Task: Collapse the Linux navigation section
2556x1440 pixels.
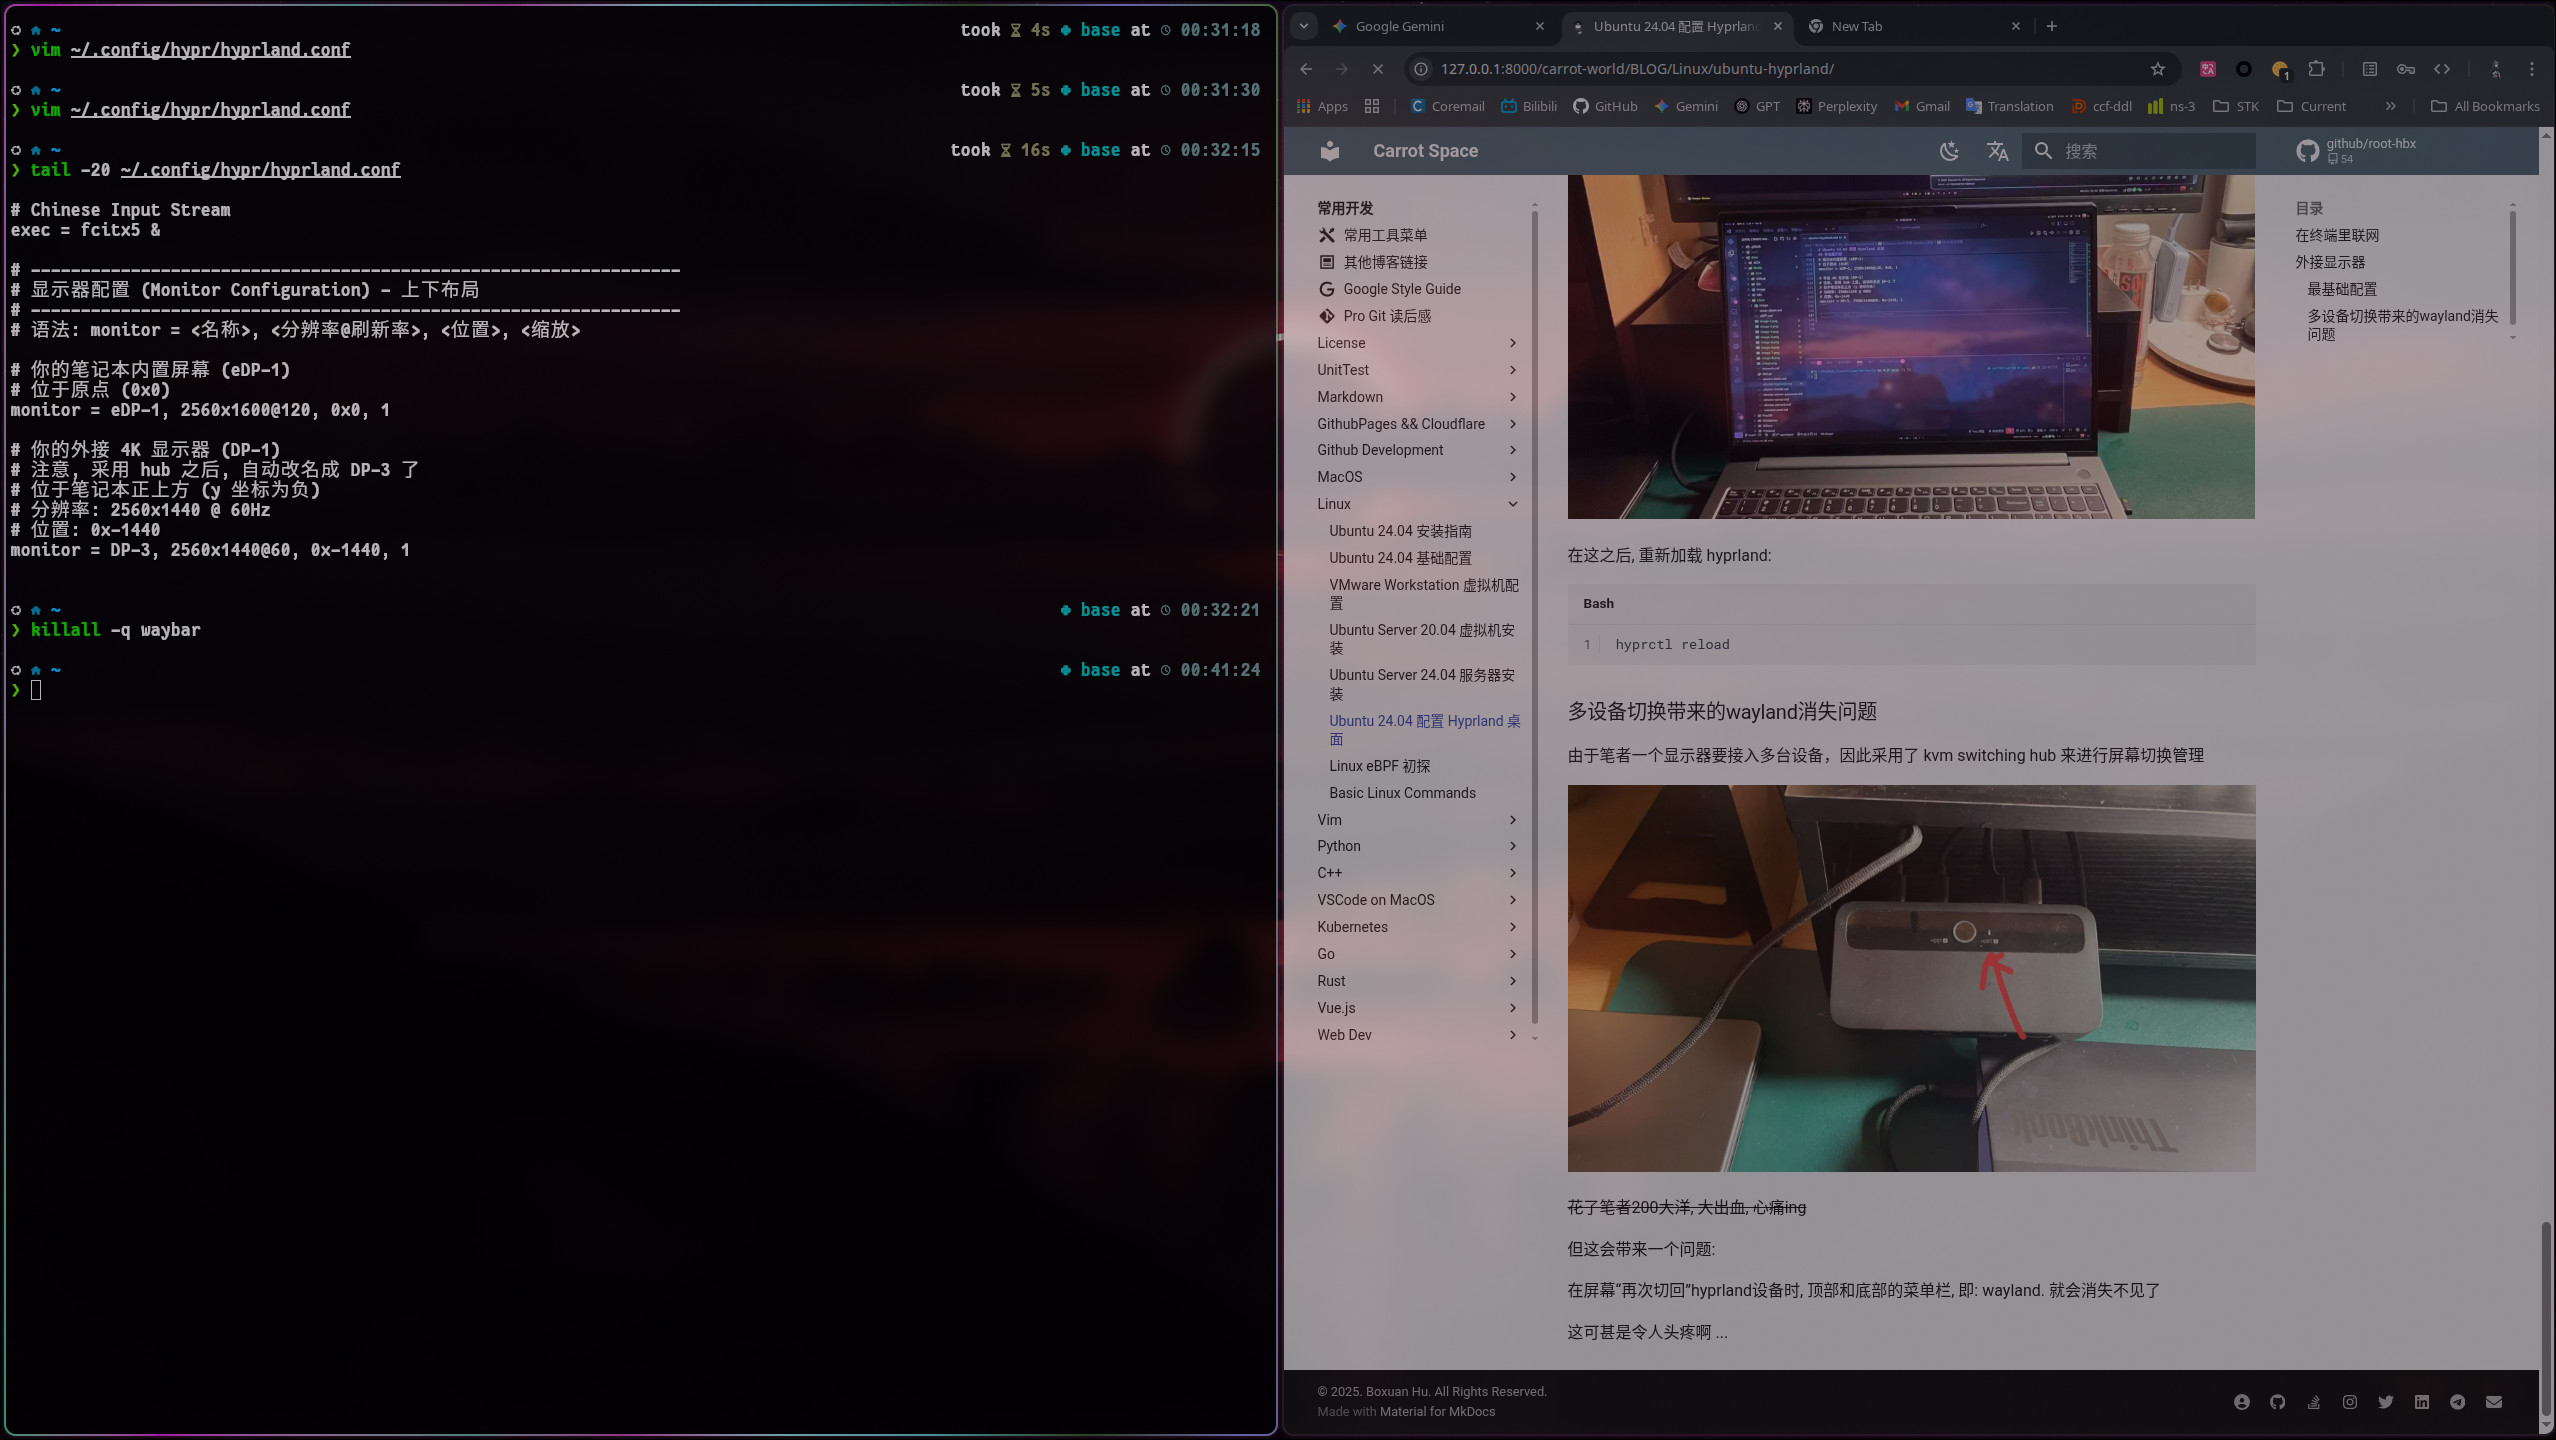Action: point(1512,504)
